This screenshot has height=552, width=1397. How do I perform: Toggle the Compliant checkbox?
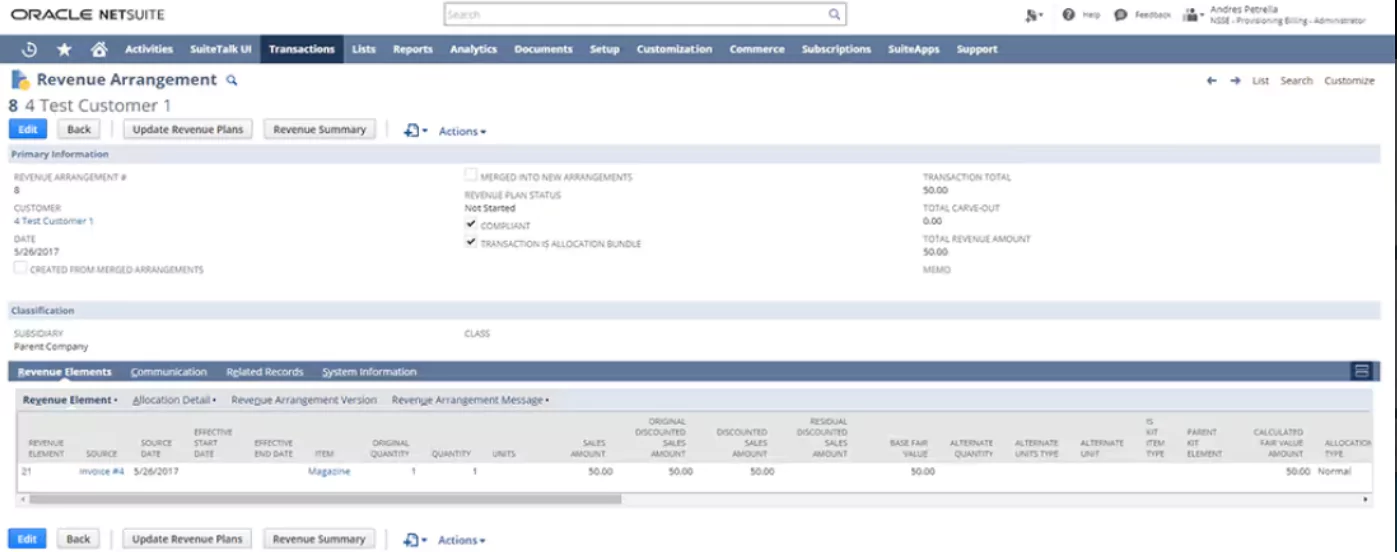tap(471, 225)
